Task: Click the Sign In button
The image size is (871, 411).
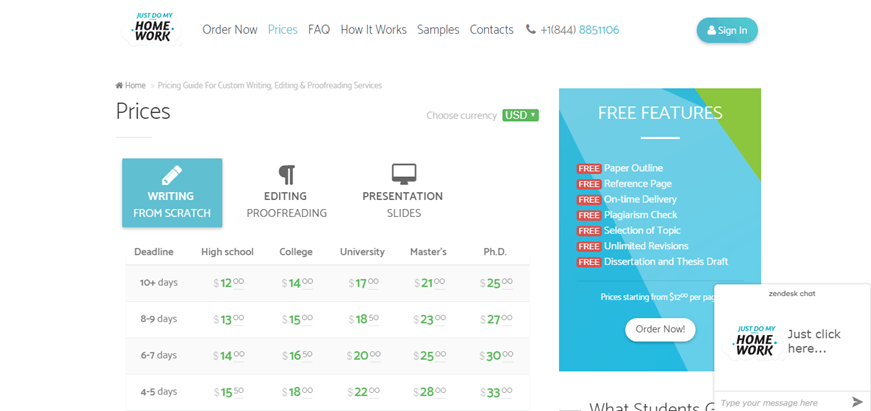Action: tap(727, 31)
